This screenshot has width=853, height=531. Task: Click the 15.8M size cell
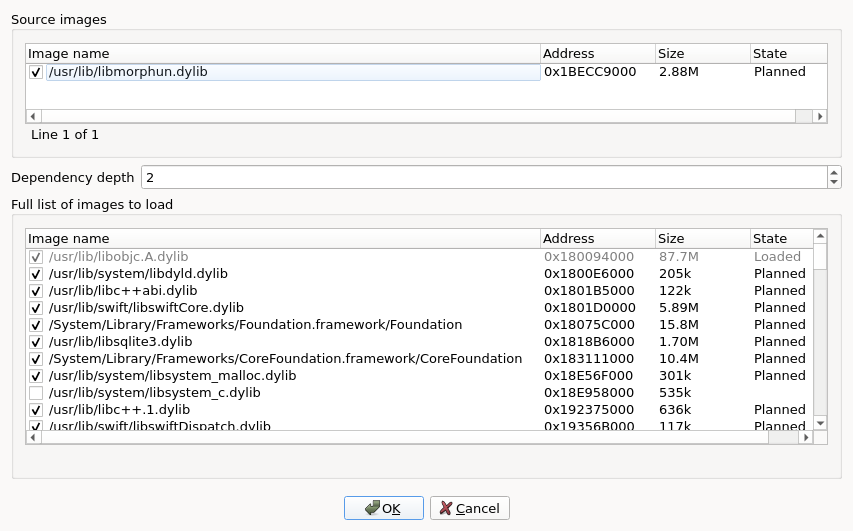[x=678, y=325]
